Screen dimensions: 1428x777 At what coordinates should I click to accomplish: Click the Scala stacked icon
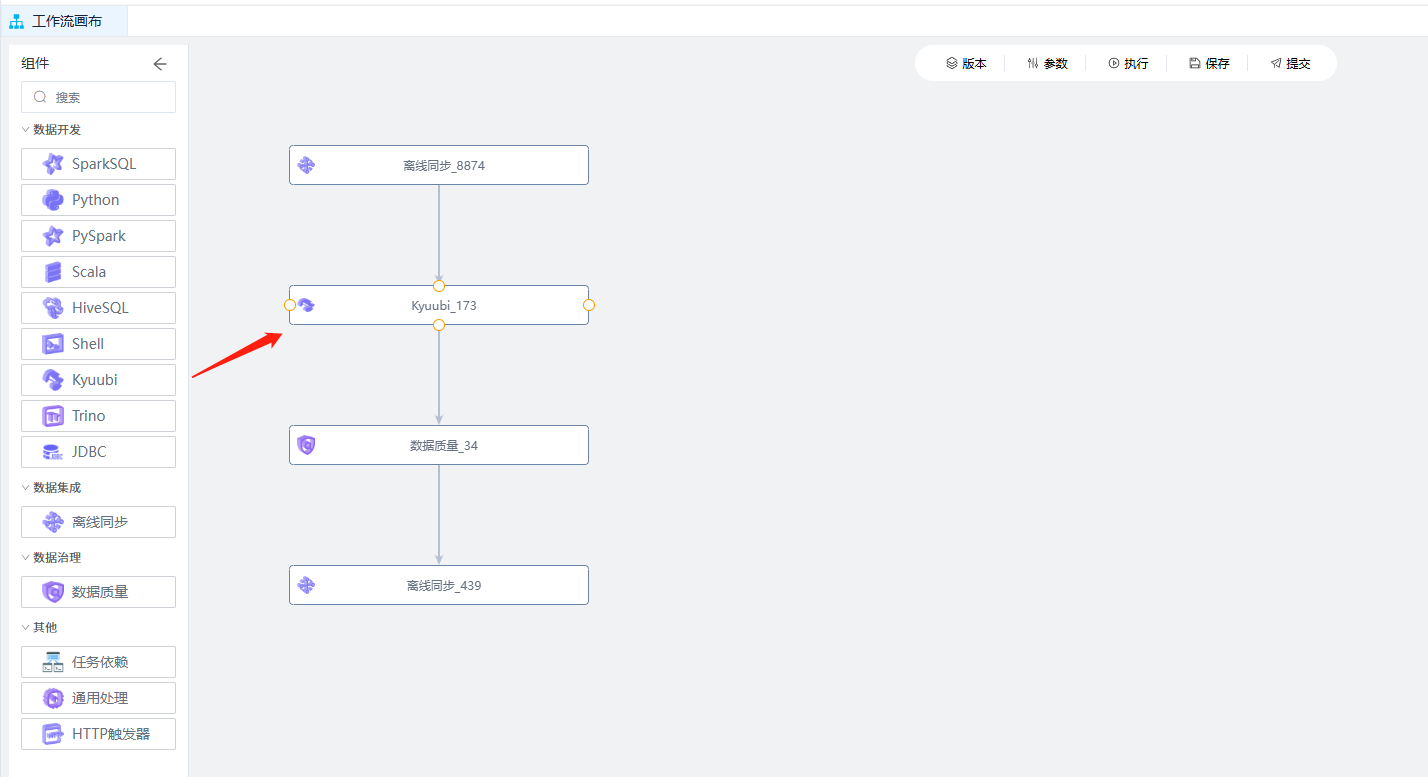53,272
